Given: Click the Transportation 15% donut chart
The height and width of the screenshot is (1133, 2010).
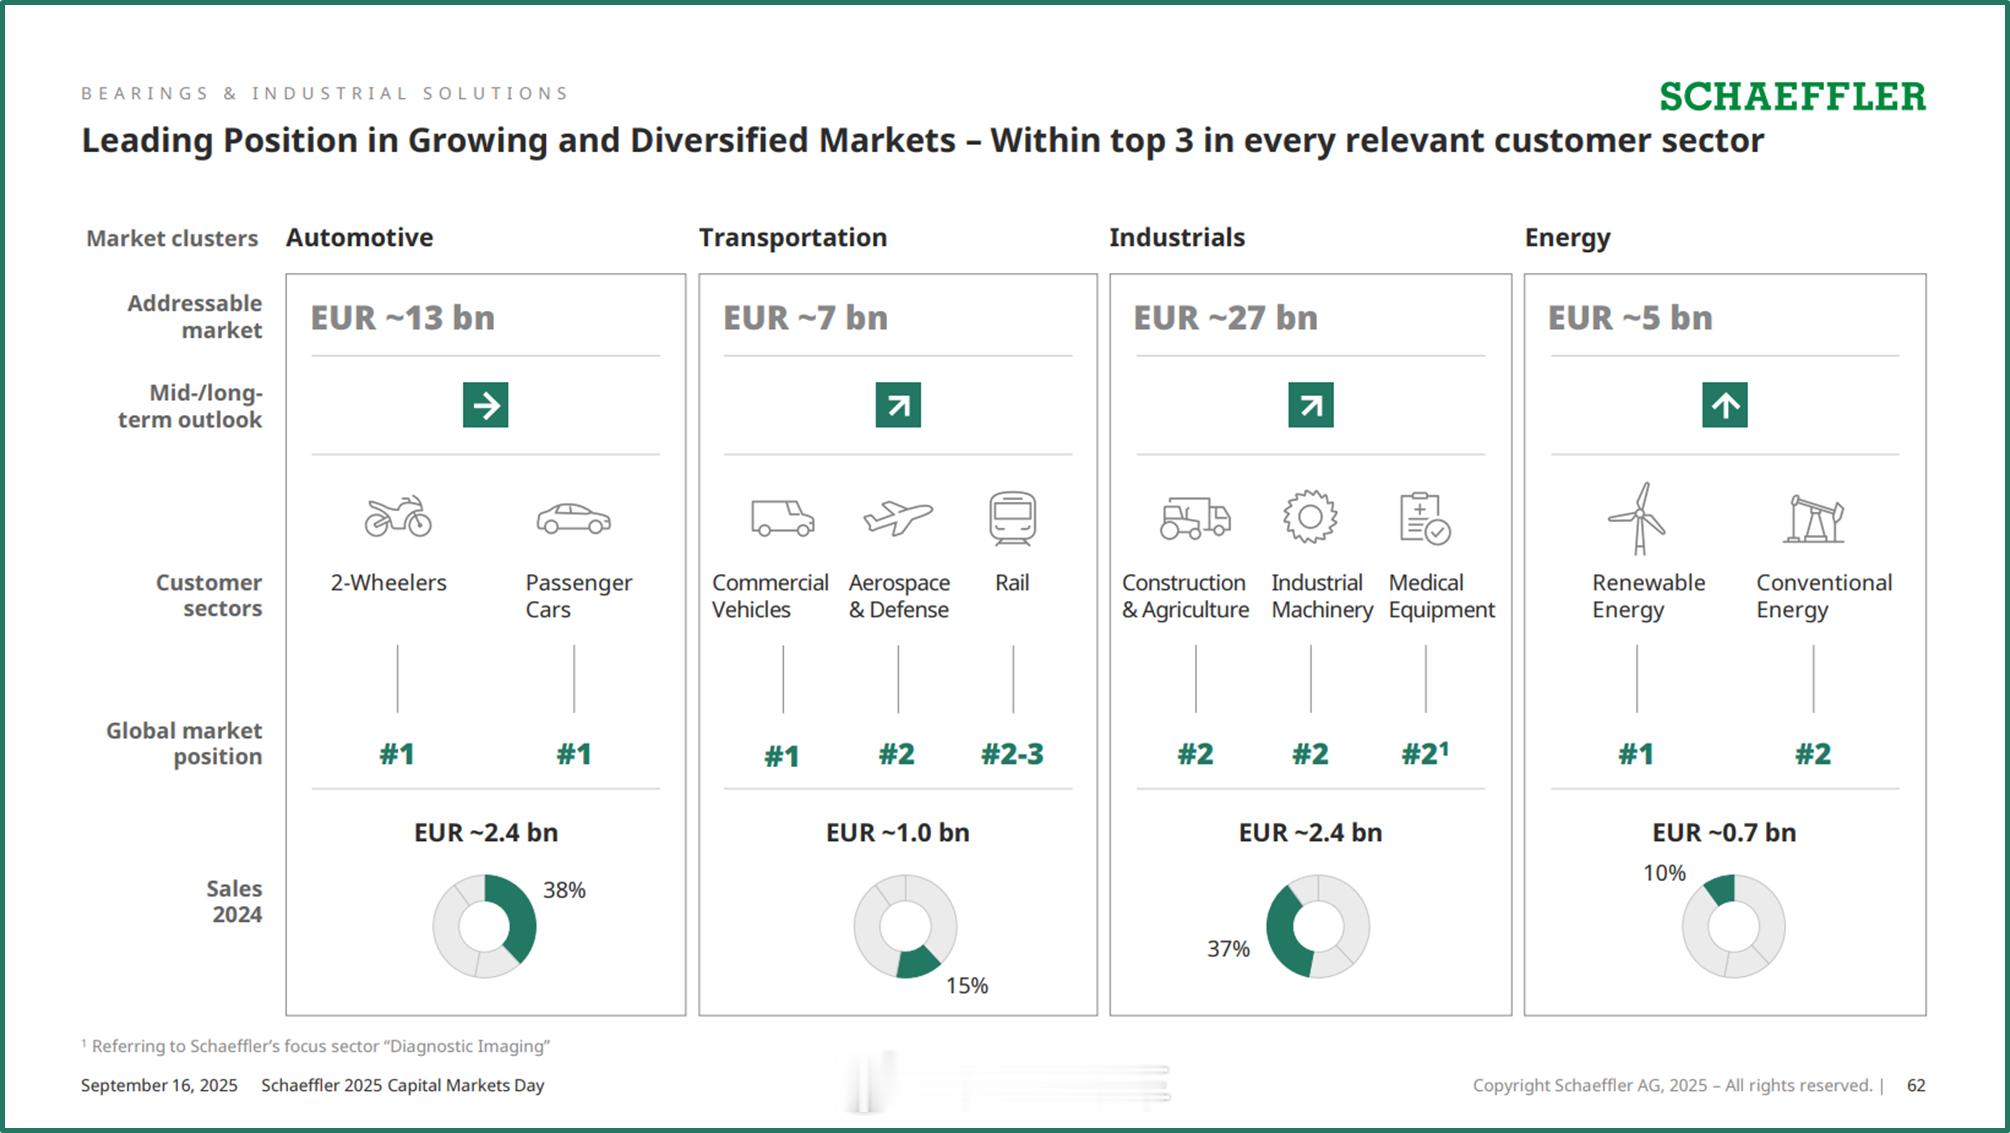Looking at the screenshot, I should [905, 926].
